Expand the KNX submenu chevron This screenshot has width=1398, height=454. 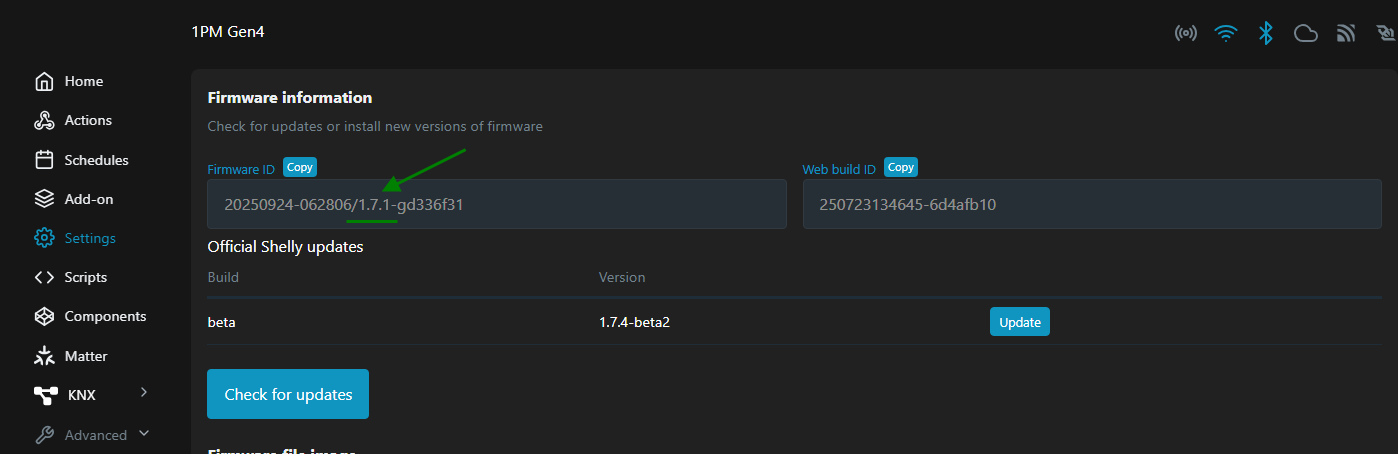click(144, 393)
